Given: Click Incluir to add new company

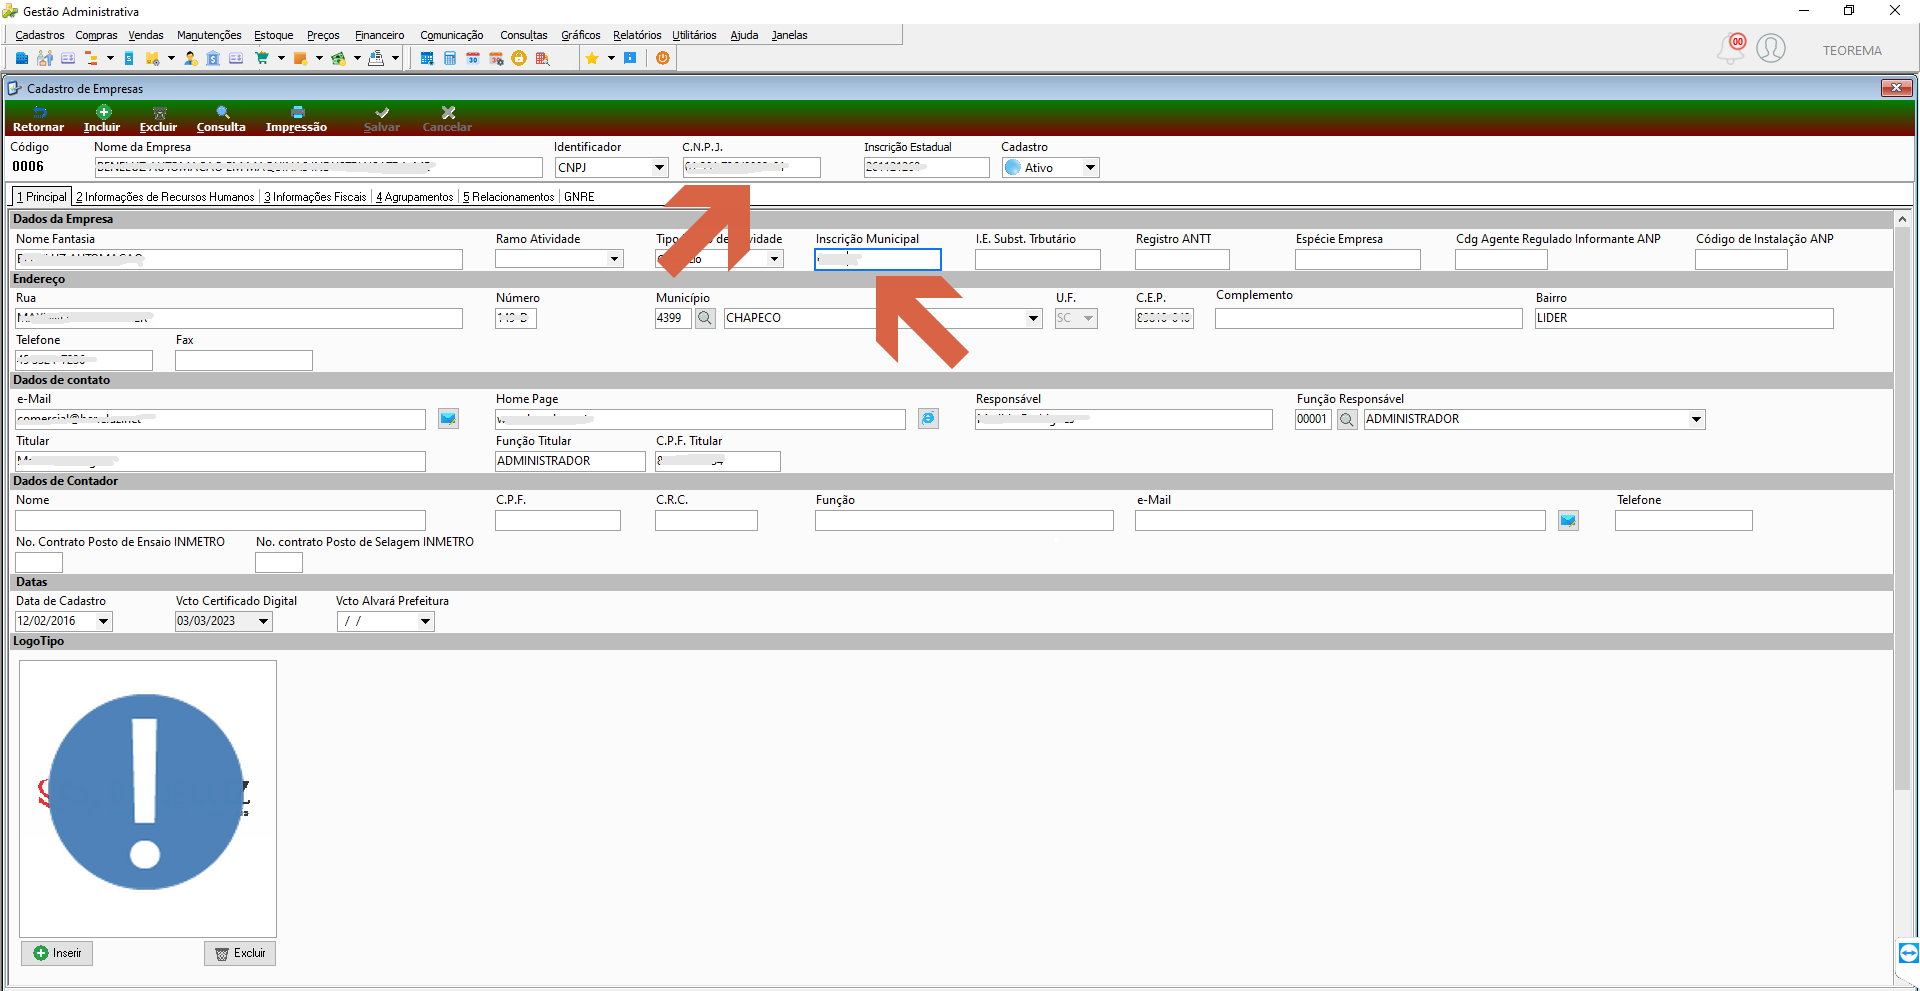Looking at the screenshot, I should click(x=102, y=119).
